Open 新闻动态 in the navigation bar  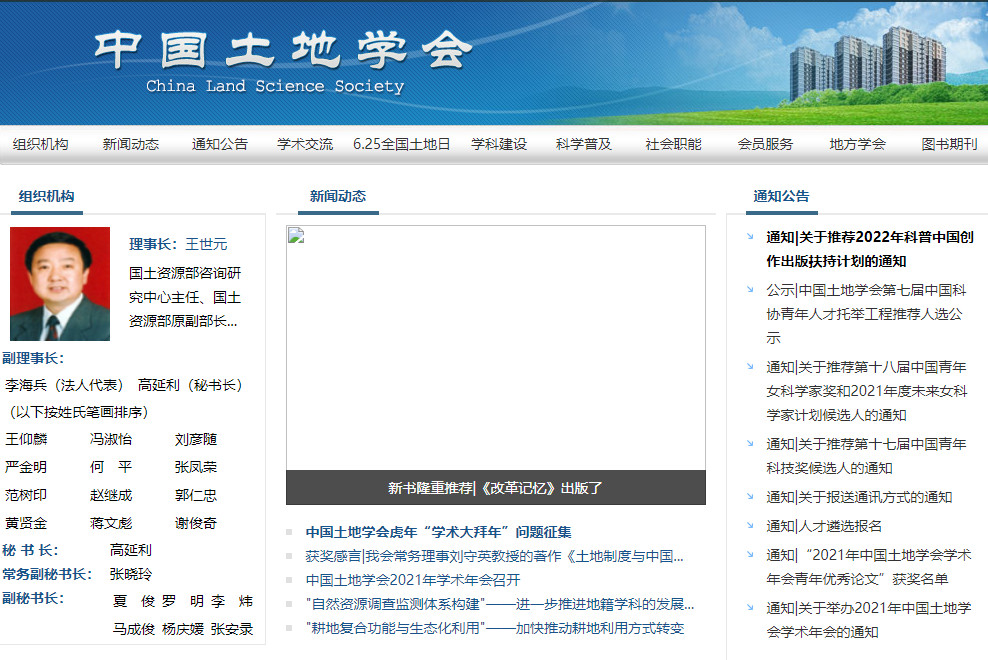[130, 144]
